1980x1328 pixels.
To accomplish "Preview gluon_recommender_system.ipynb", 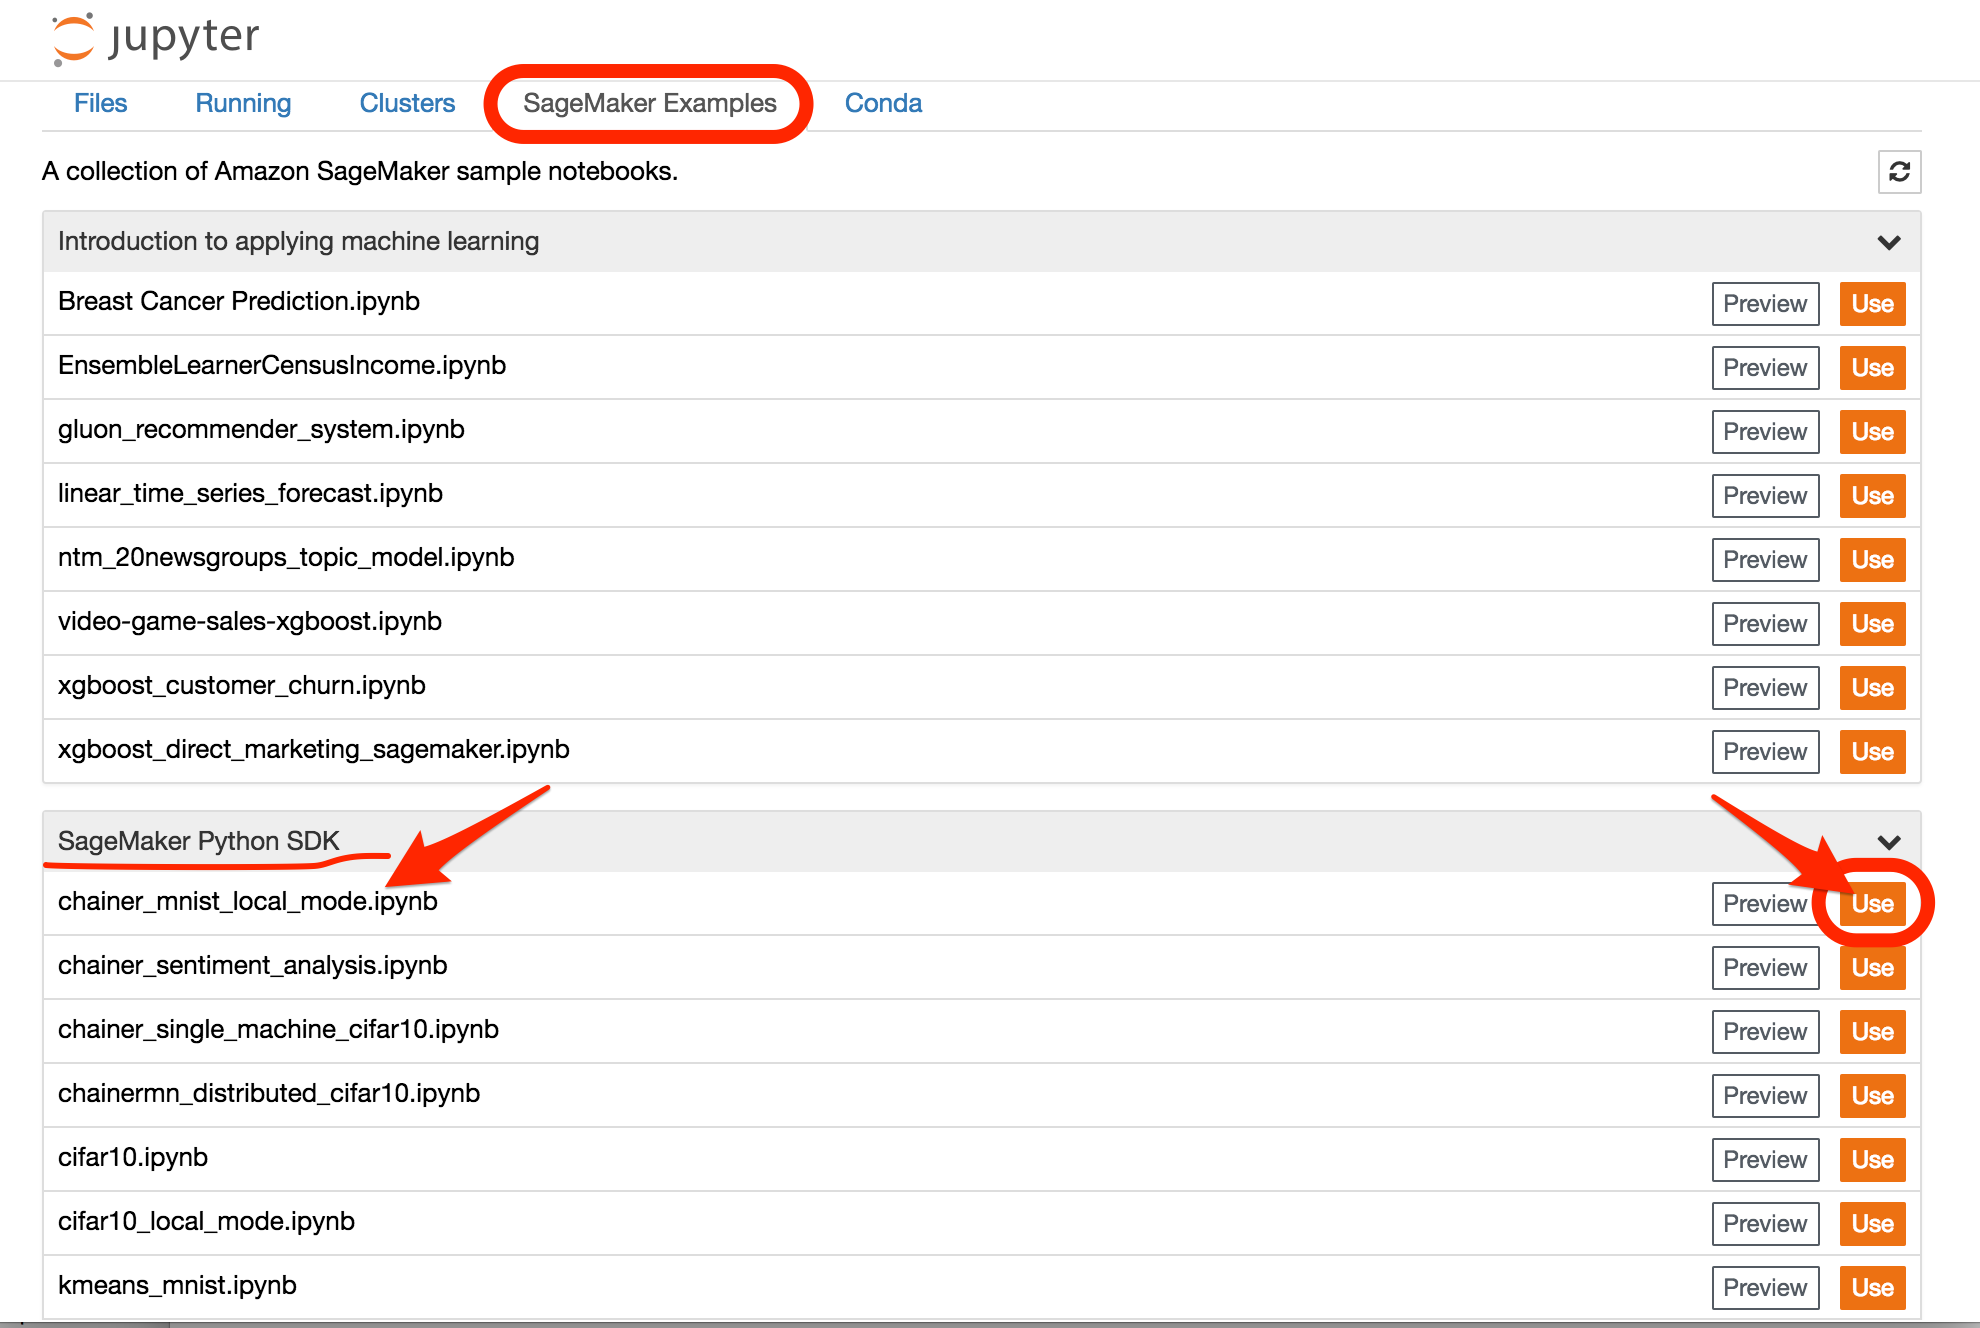I will pyautogui.click(x=1764, y=432).
